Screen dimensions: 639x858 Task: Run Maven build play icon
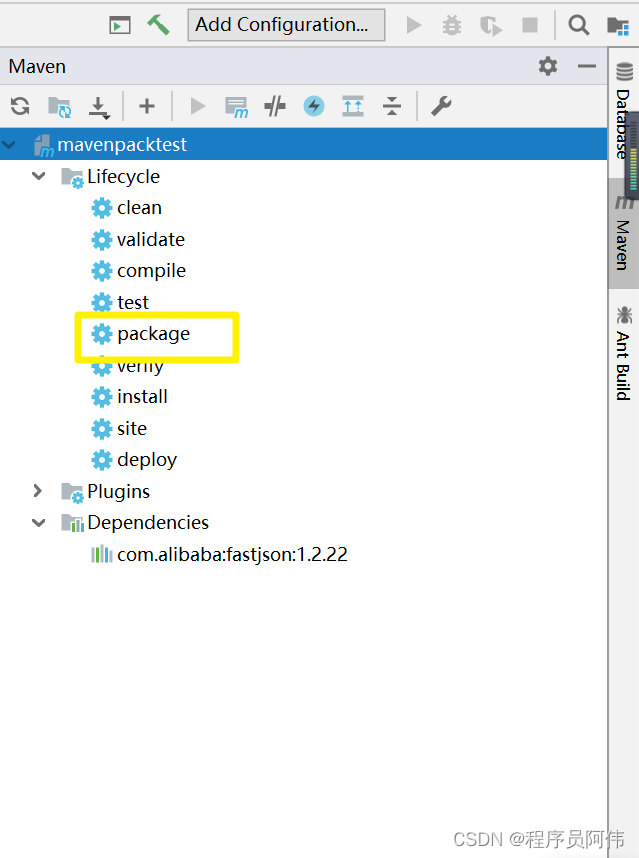[x=197, y=106]
